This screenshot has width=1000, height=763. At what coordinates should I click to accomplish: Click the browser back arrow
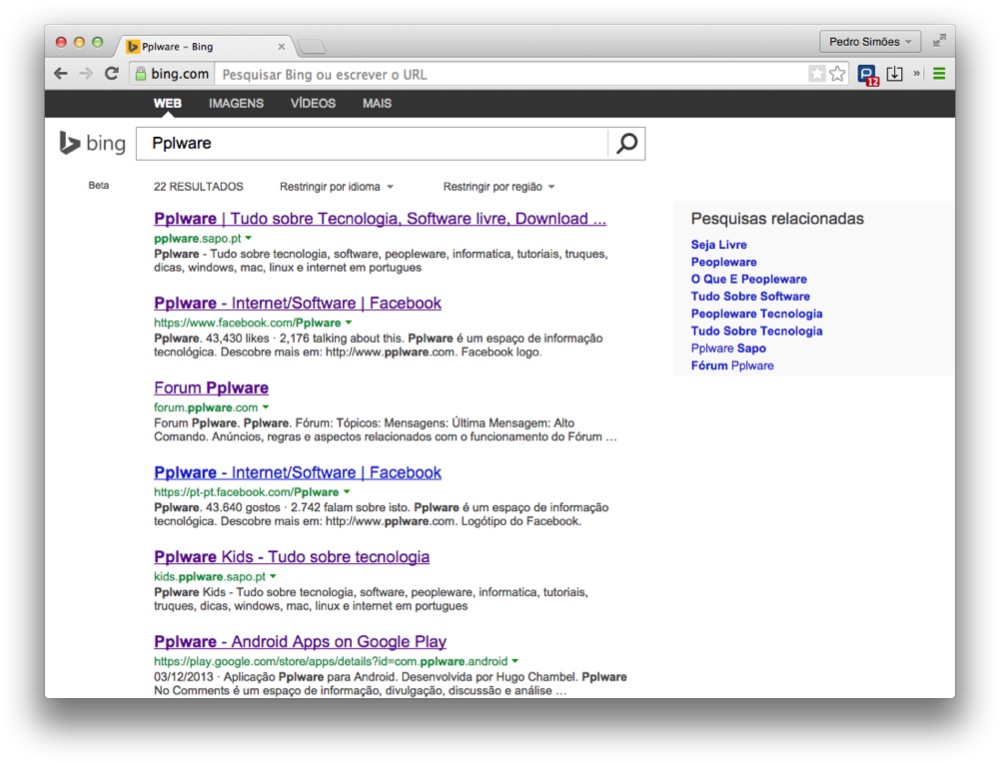coord(61,74)
